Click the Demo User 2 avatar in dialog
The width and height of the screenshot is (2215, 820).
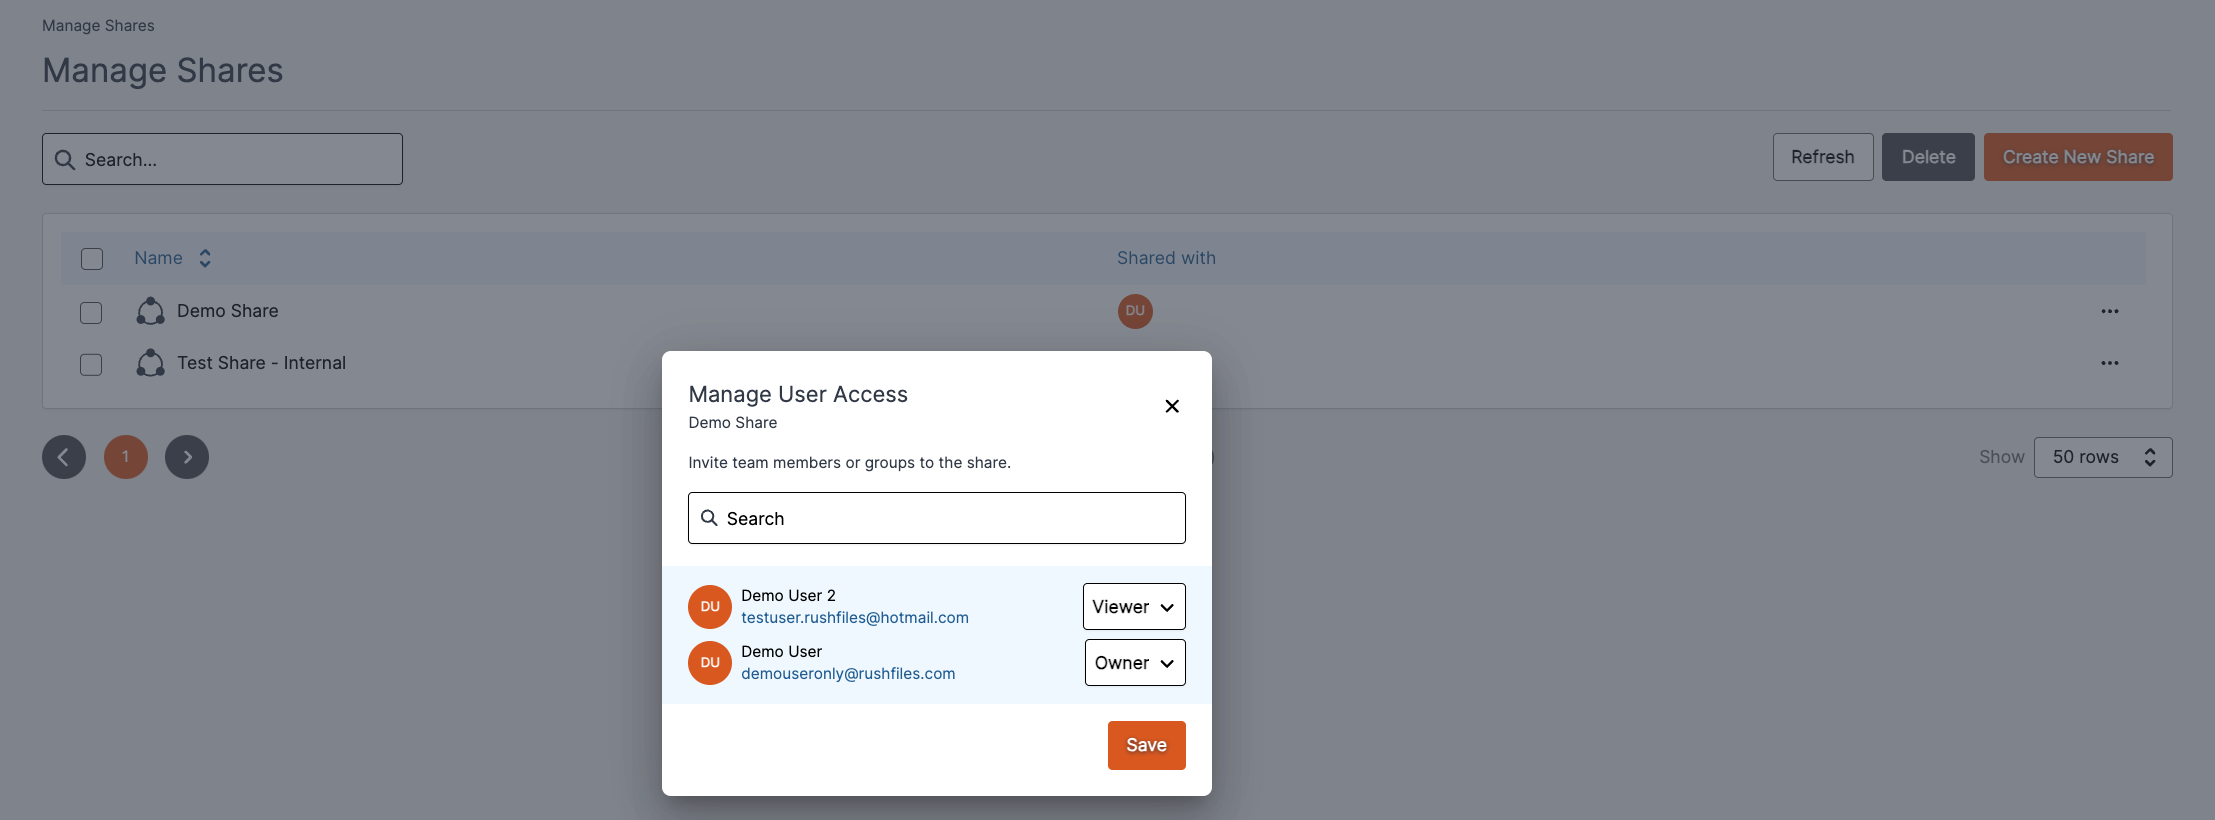pyautogui.click(x=710, y=607)
